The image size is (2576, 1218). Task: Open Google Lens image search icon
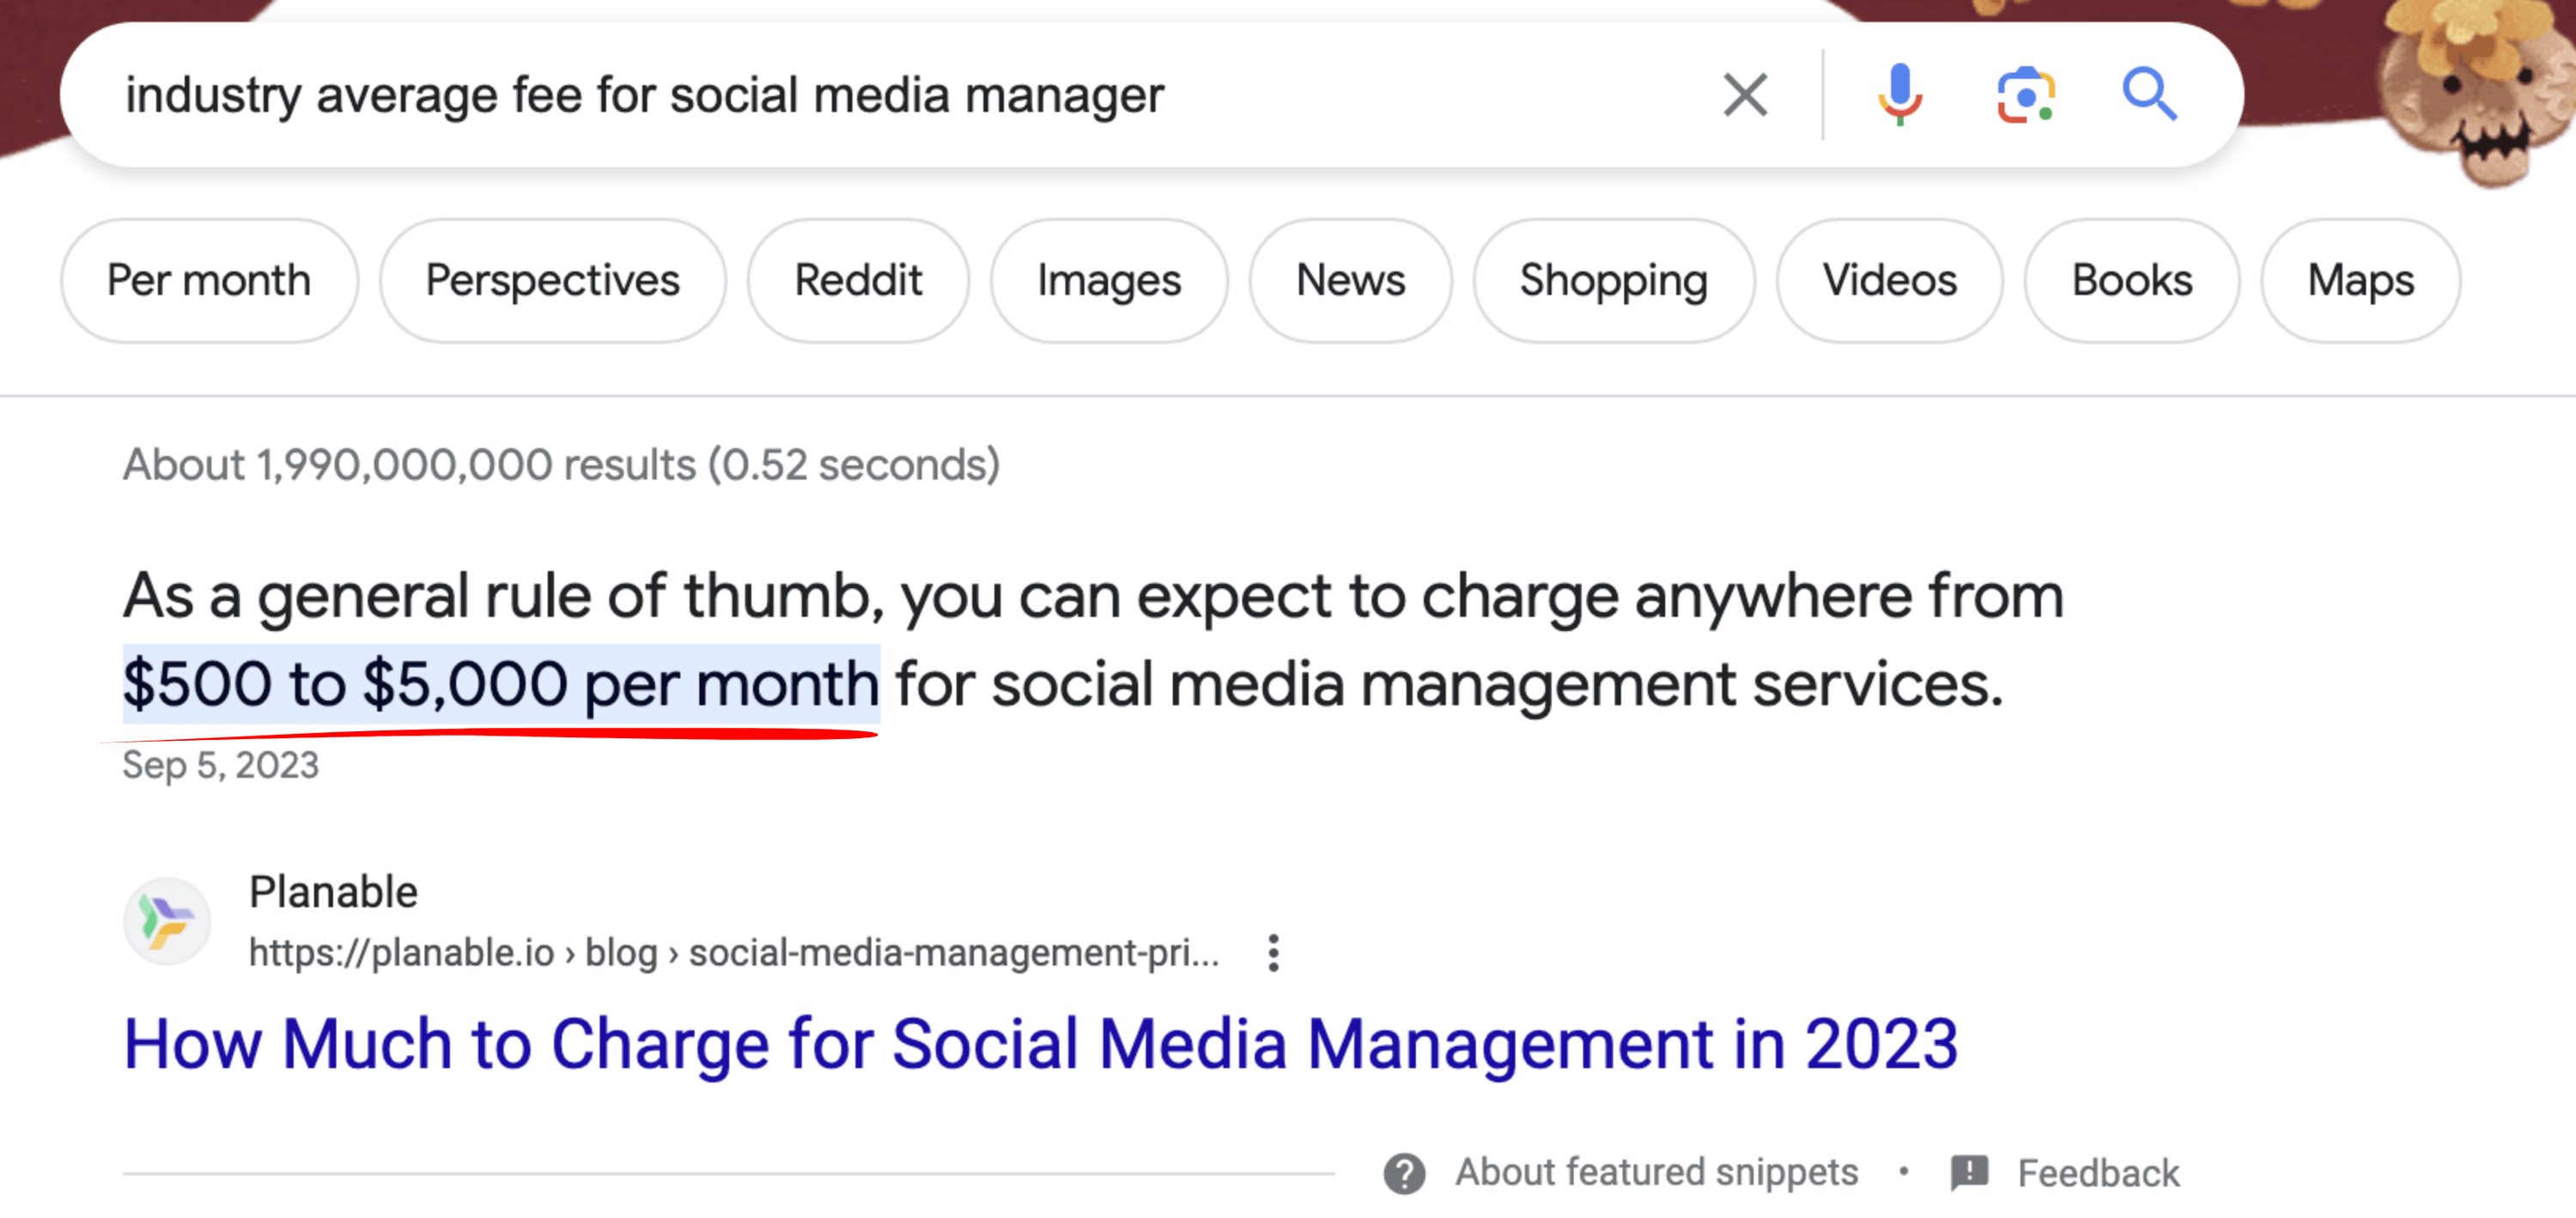click(2025, 95)
